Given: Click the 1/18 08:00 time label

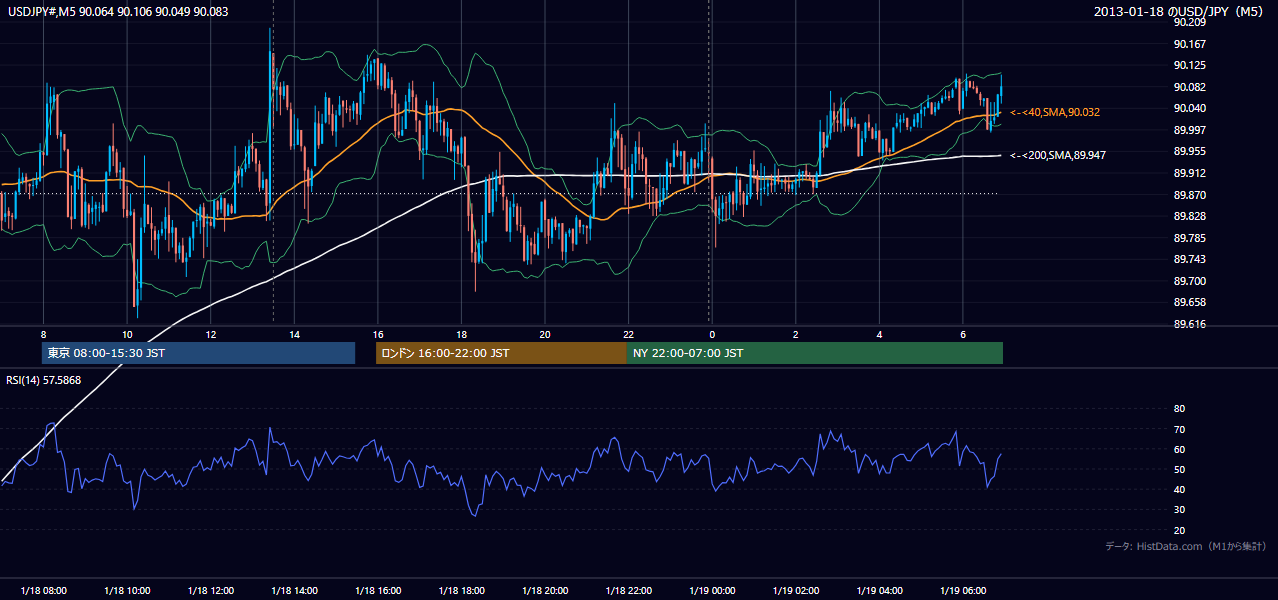Looking at the screenshot, I should 43,591.
